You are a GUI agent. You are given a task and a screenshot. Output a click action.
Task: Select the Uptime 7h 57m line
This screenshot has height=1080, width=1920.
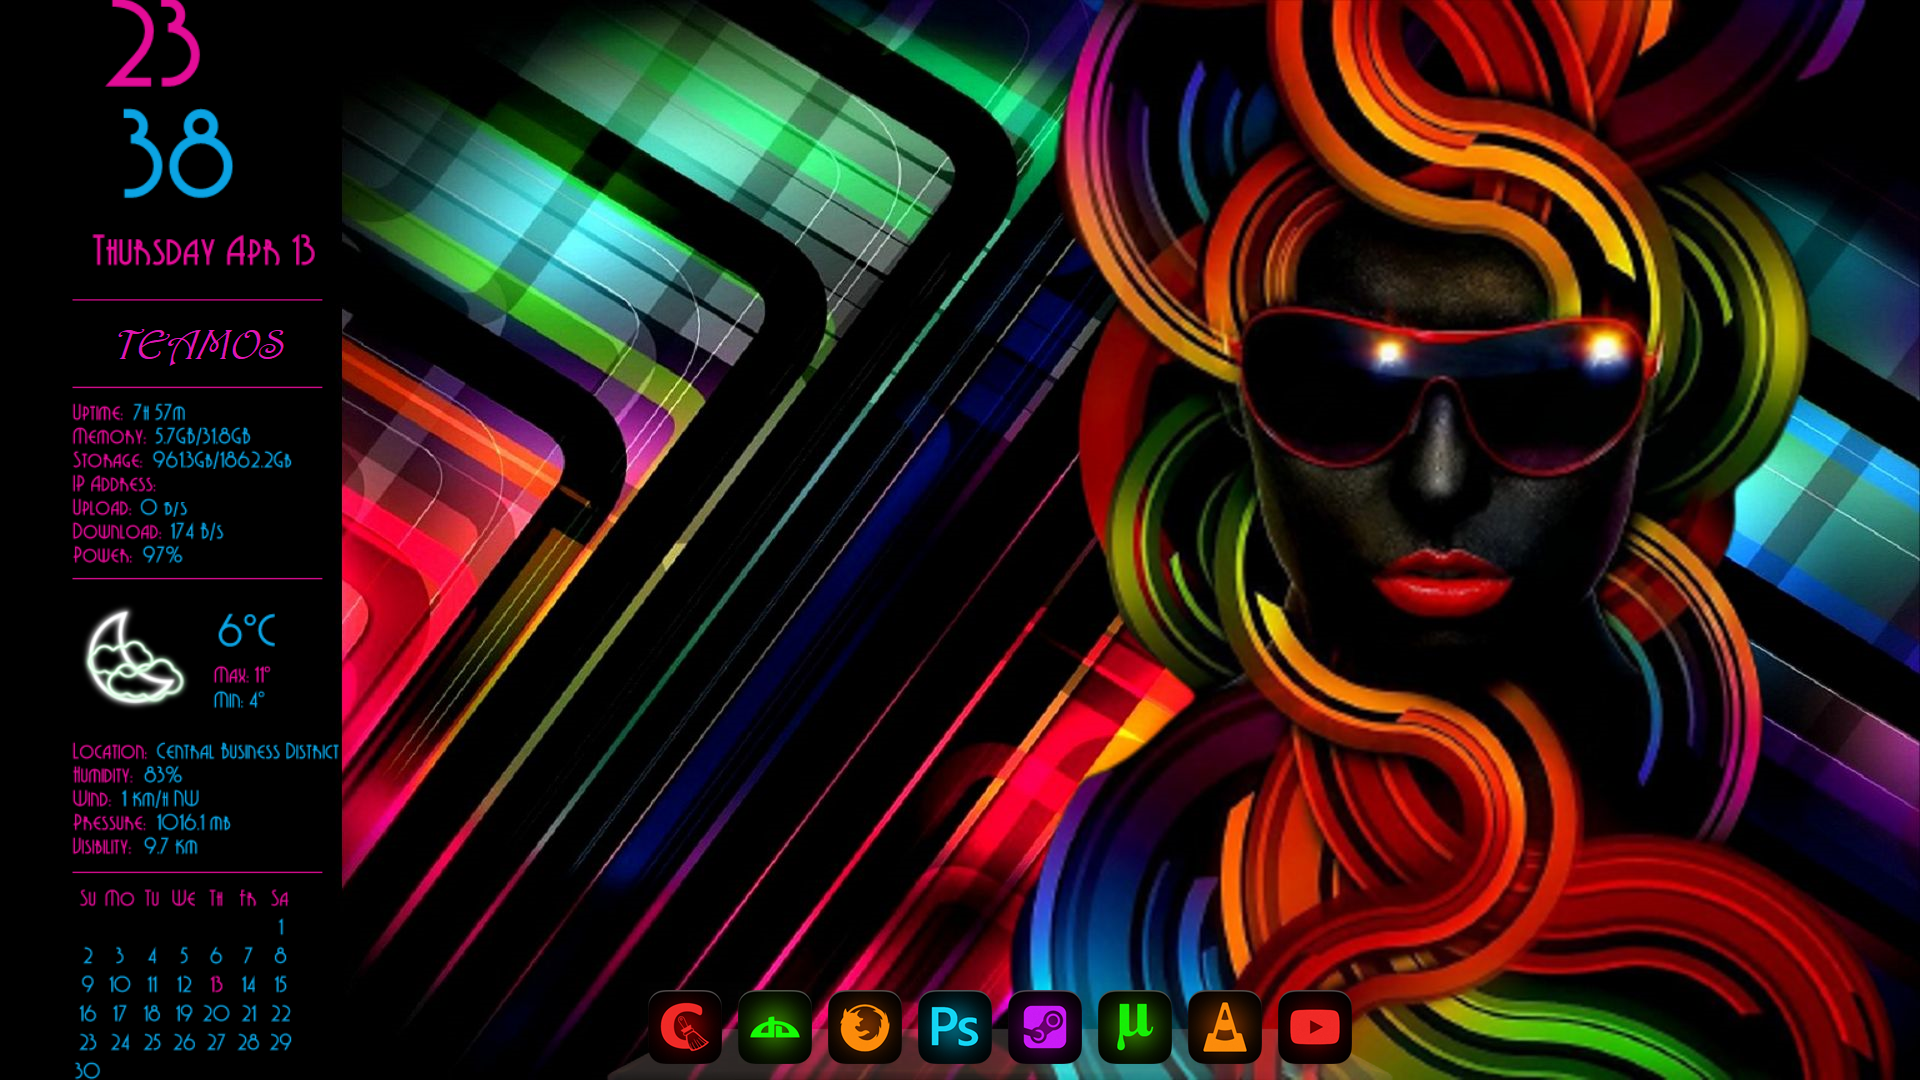click(129, 412)
